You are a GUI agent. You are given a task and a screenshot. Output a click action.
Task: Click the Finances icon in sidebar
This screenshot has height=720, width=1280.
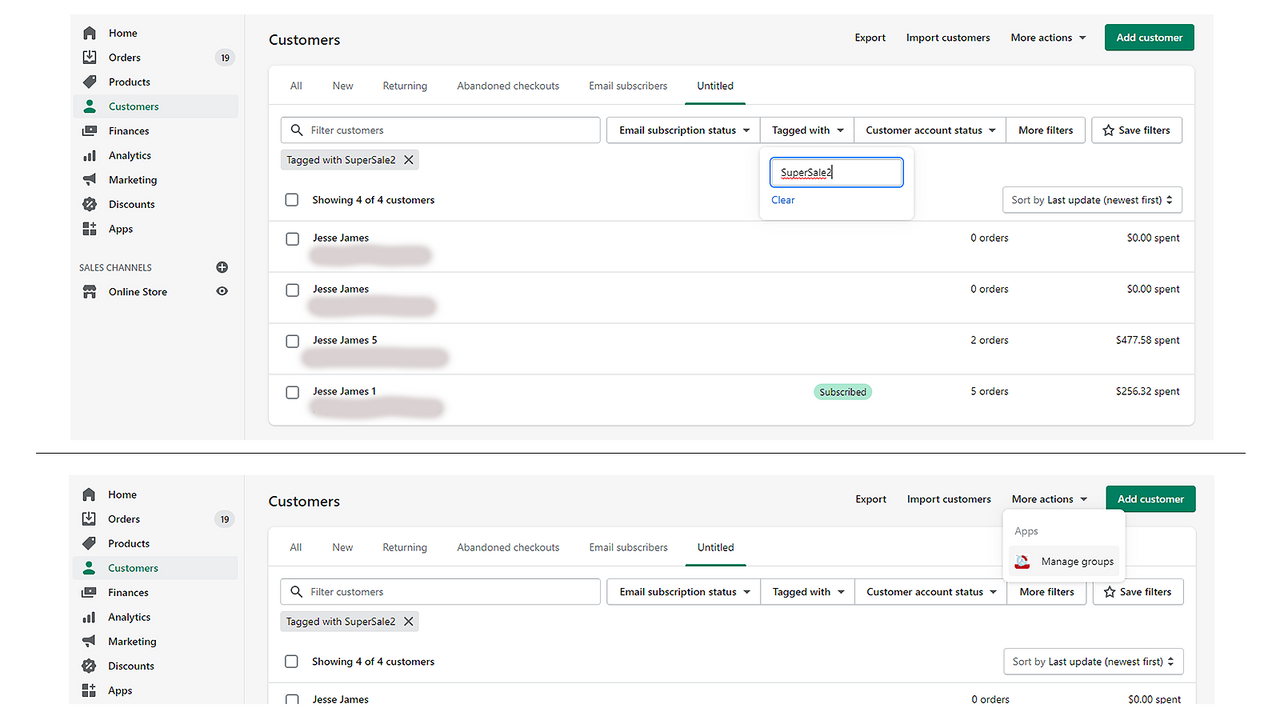coord(89,130)
